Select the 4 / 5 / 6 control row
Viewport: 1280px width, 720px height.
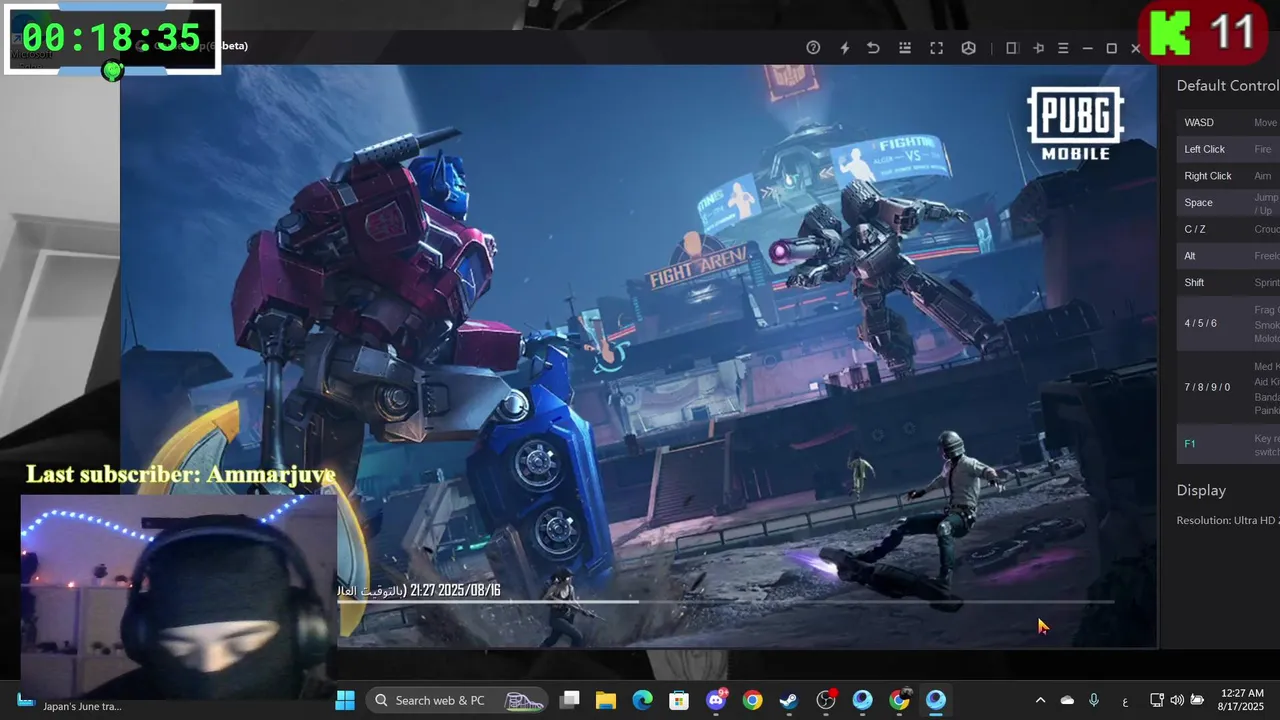pyautogui.click(x=1228, y=323)
